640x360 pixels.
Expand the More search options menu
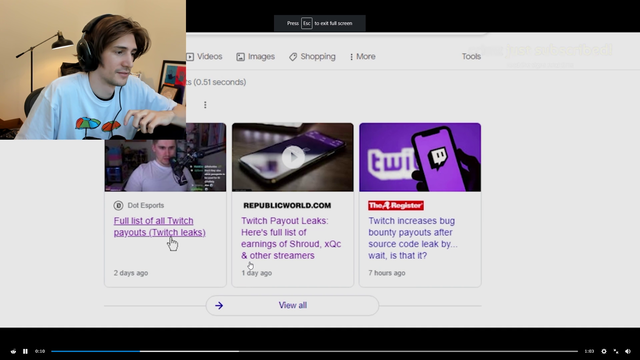coord(362,56)
